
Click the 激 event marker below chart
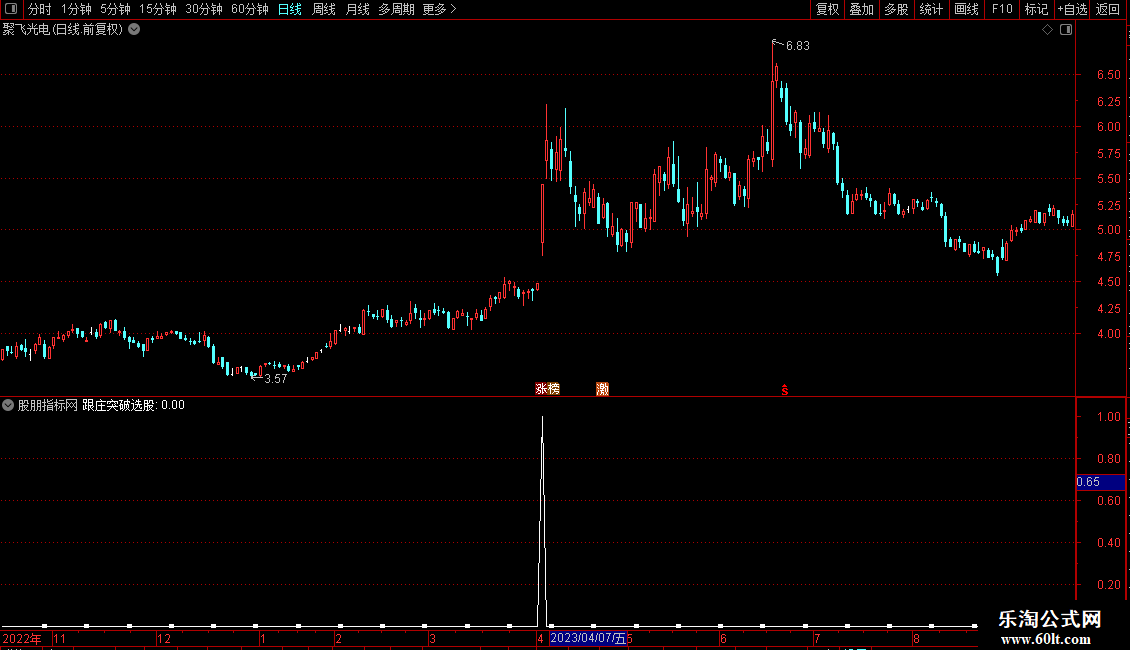[602, 389]
